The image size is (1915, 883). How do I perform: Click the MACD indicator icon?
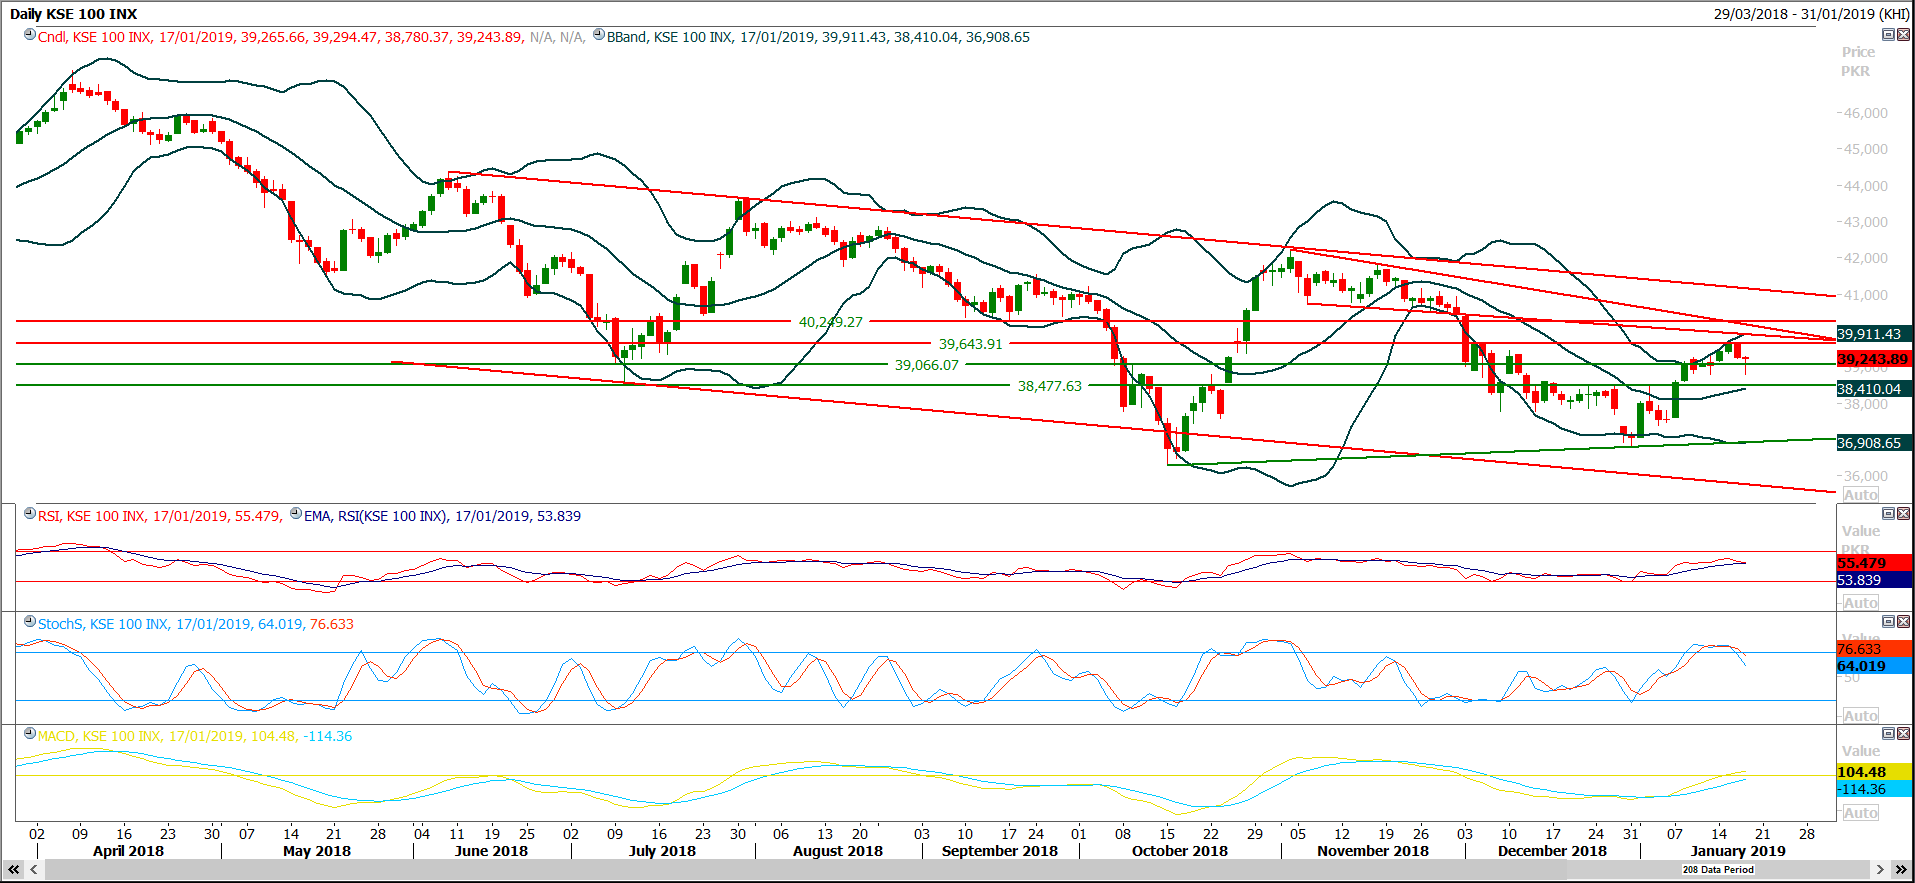click(x=30, y=734)
